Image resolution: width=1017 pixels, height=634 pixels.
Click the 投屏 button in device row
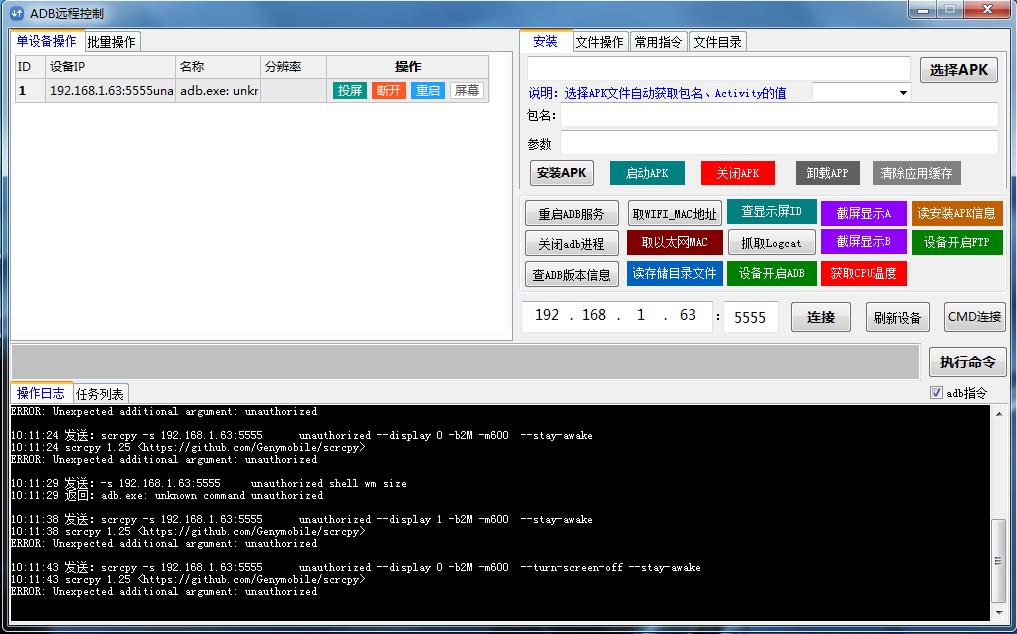click(x=349, y=90)
